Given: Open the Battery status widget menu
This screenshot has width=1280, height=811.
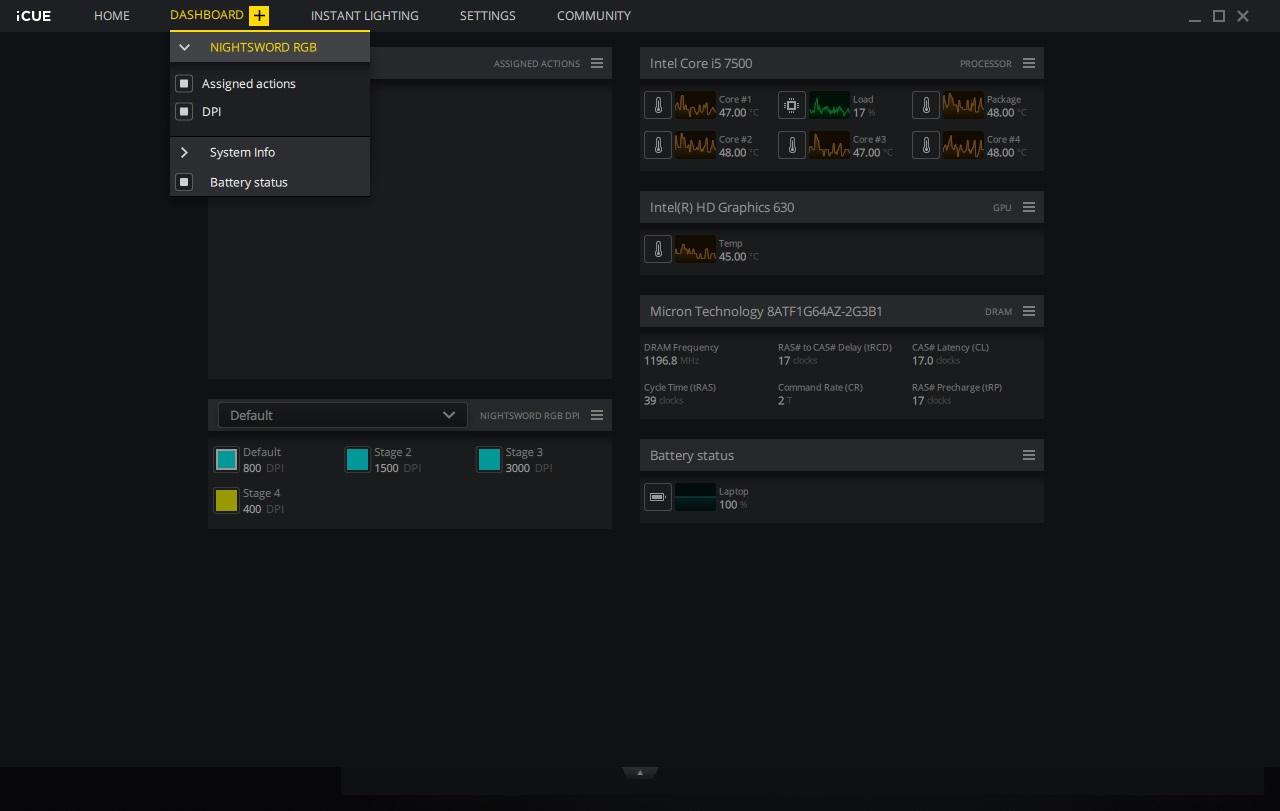Looking at the screenshot, I should [x=1028, y=455].
